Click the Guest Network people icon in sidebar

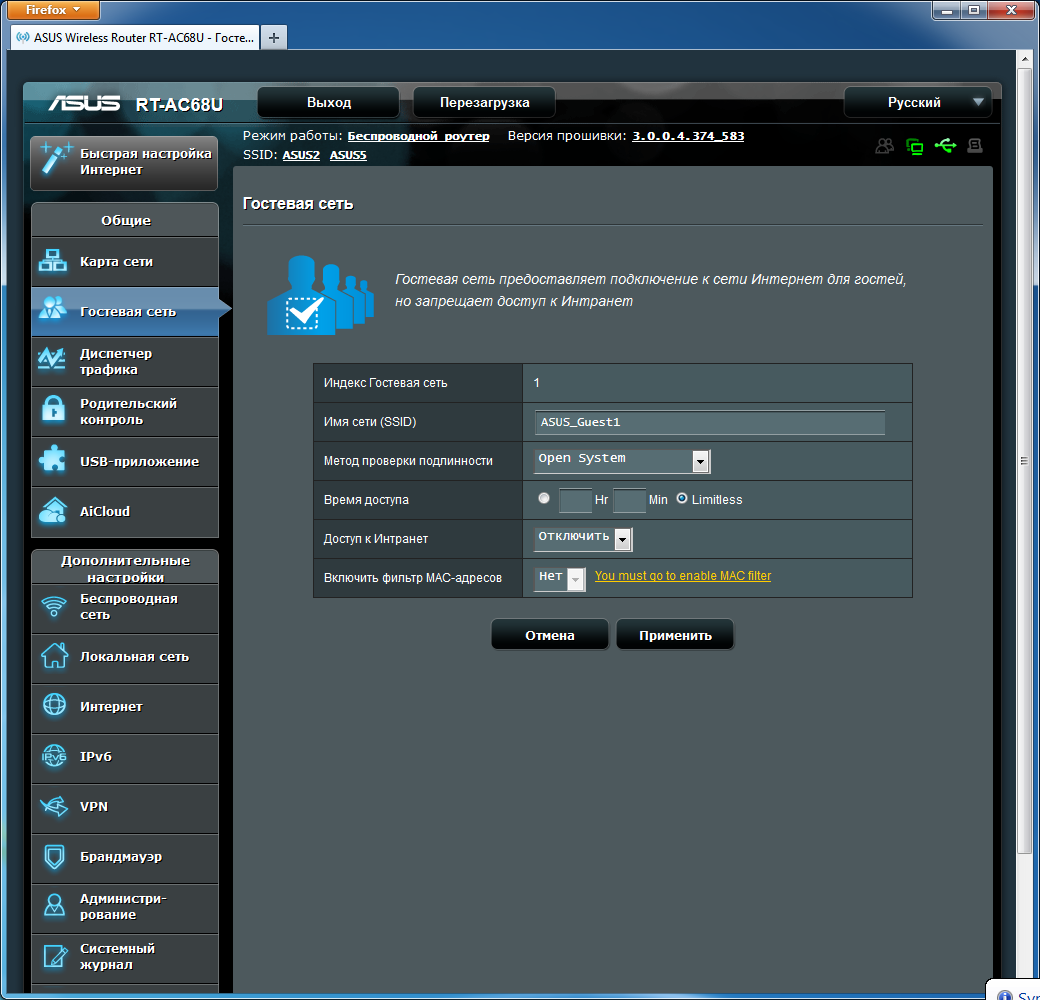(52, 308)
